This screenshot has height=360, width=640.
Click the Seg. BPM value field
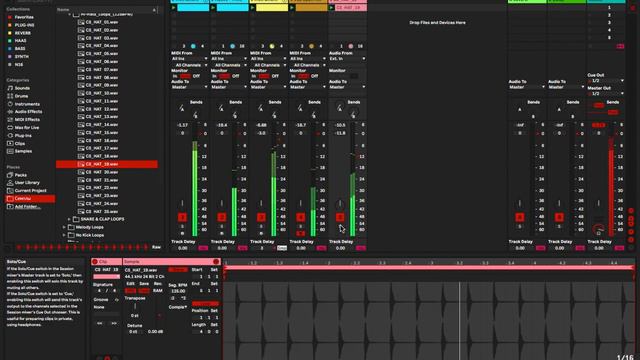[178, 291]
